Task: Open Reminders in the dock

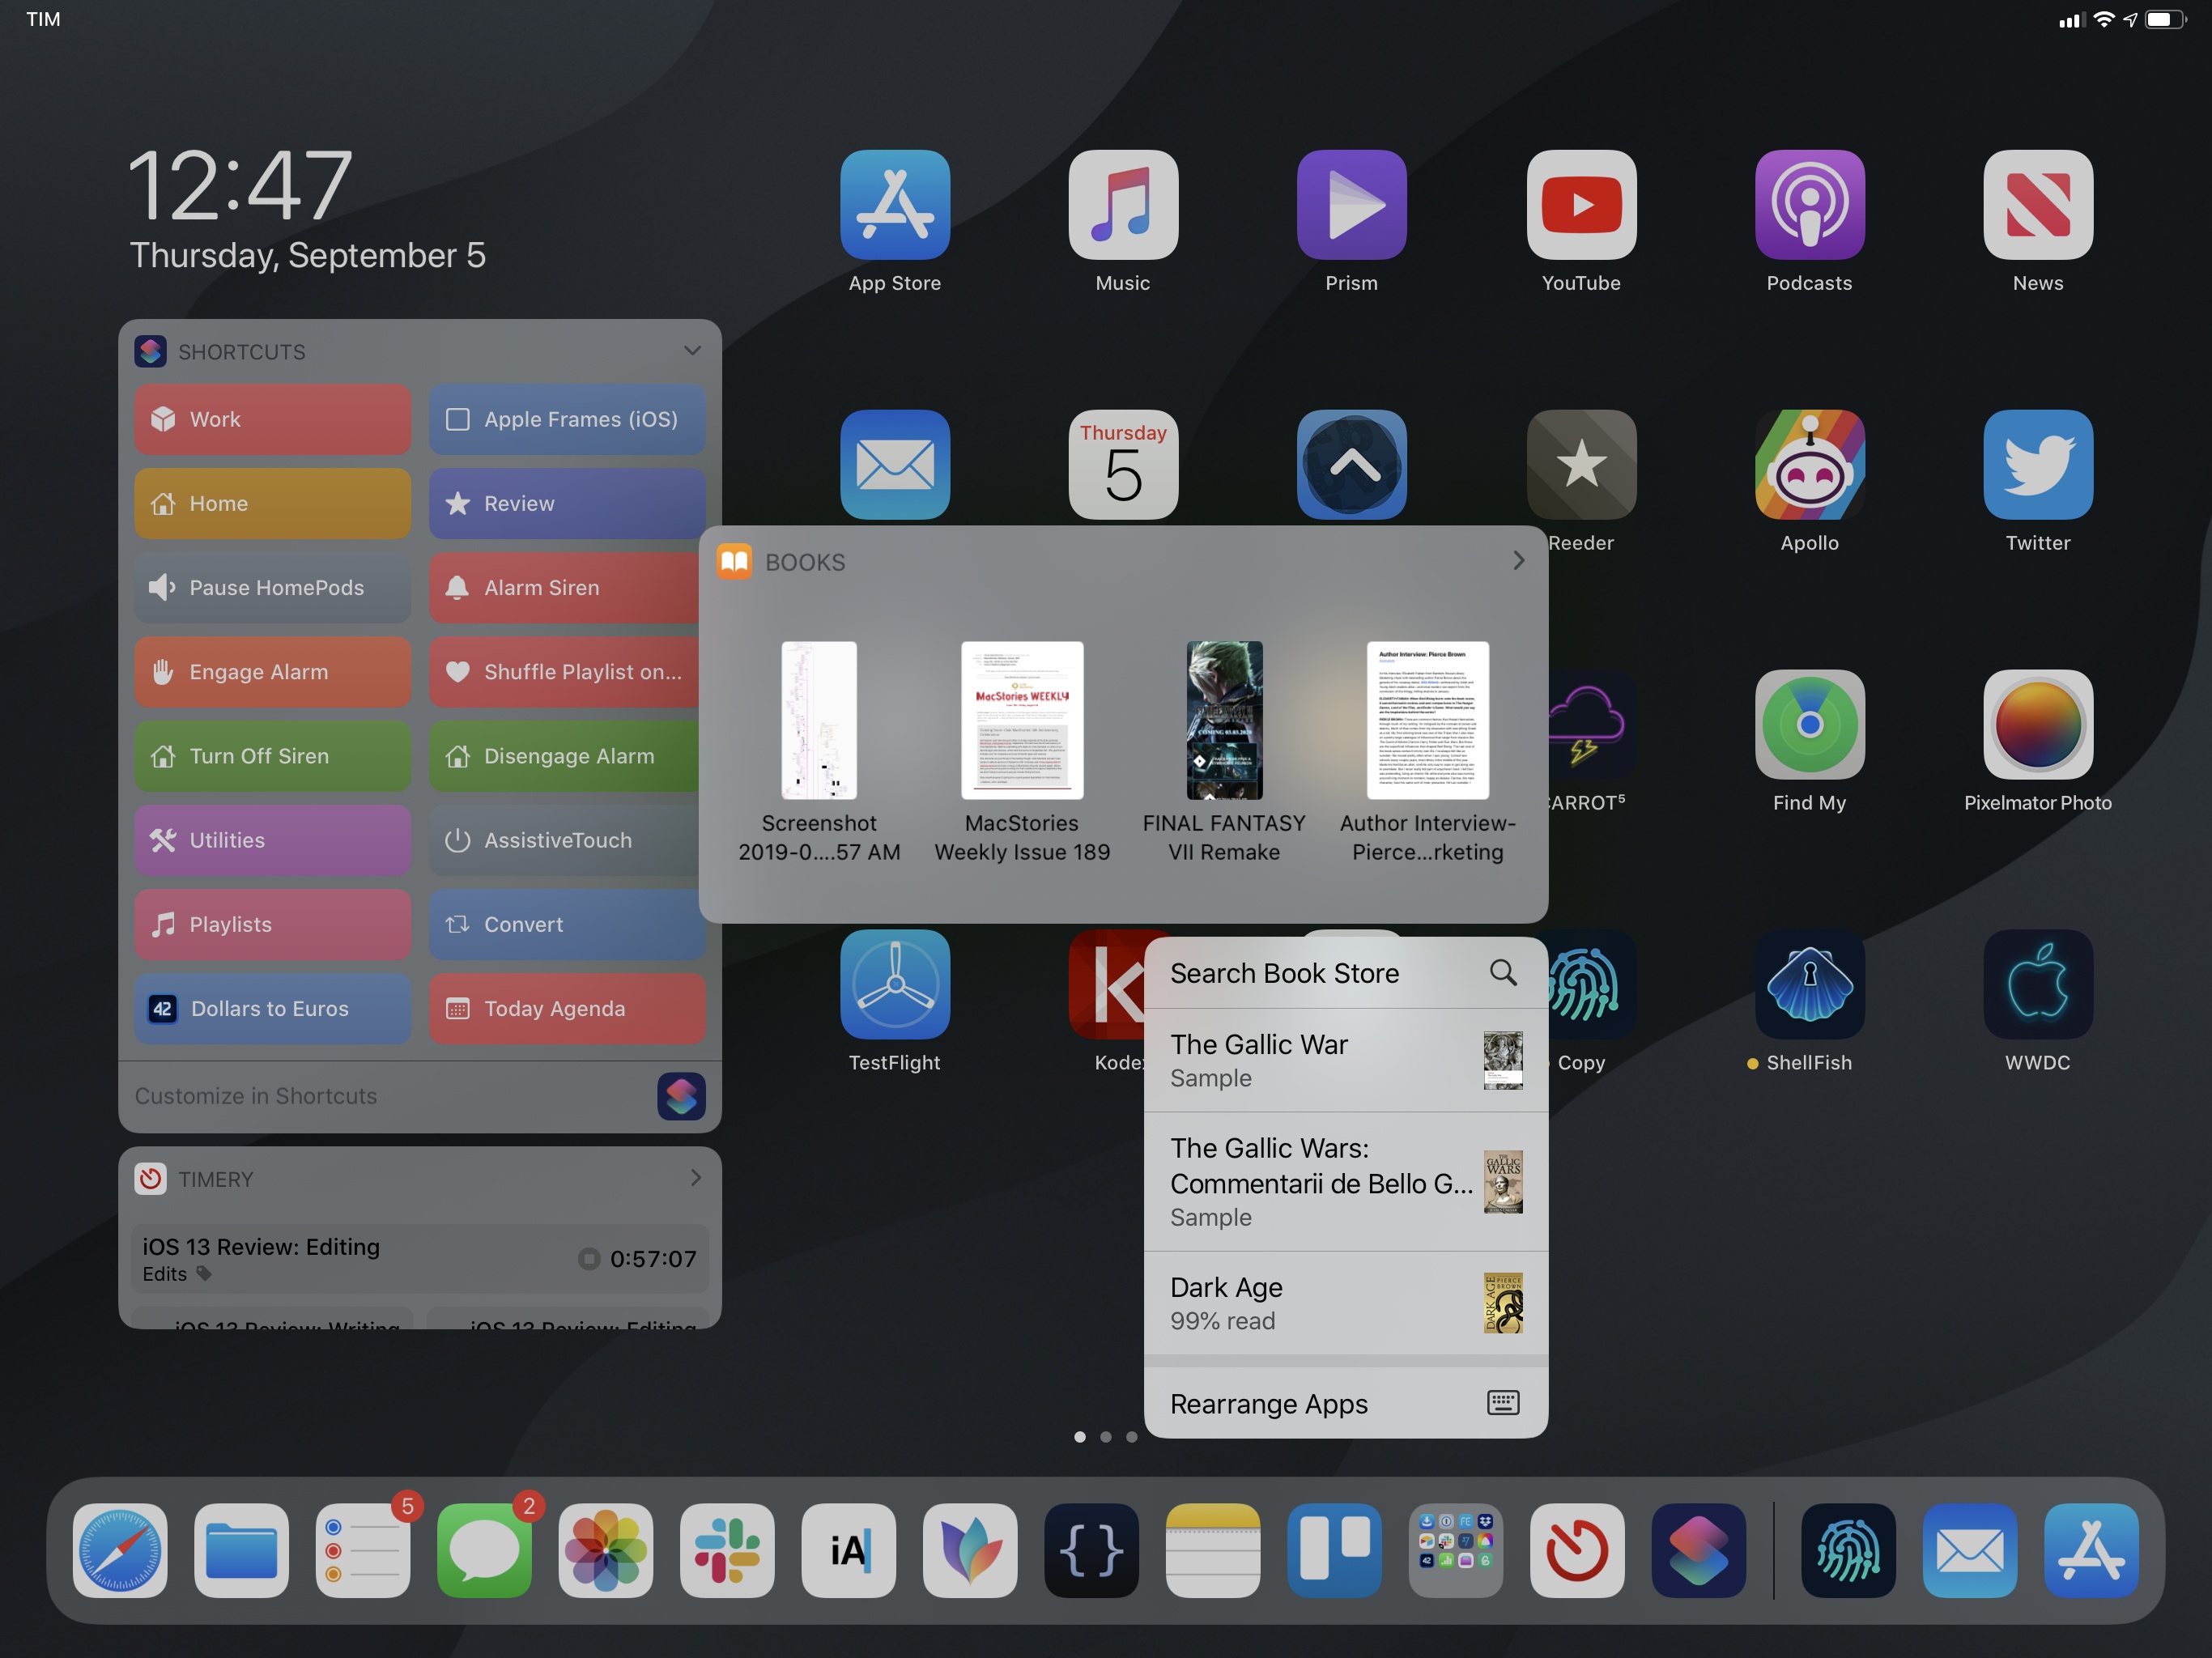Action: click(363, 1550)
